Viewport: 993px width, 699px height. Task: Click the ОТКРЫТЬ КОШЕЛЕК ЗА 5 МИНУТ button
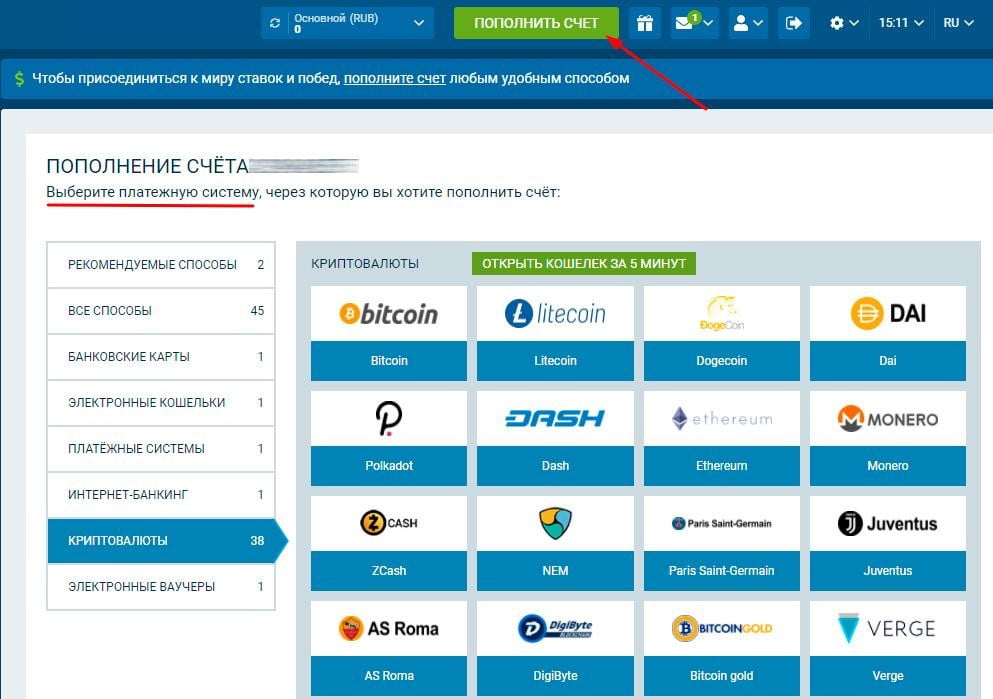tap(584, 264)
